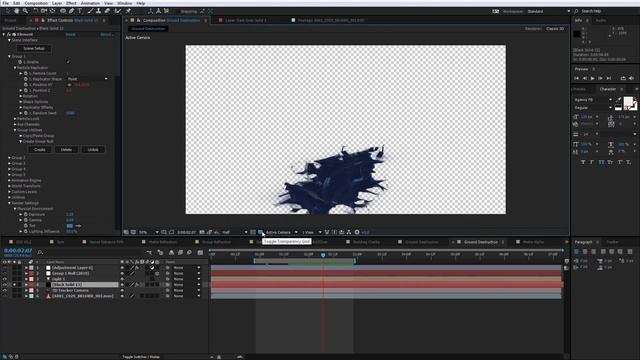Viewport: 640px width, 360px height.
Task: Select the Brush tool
Action: 90,11
